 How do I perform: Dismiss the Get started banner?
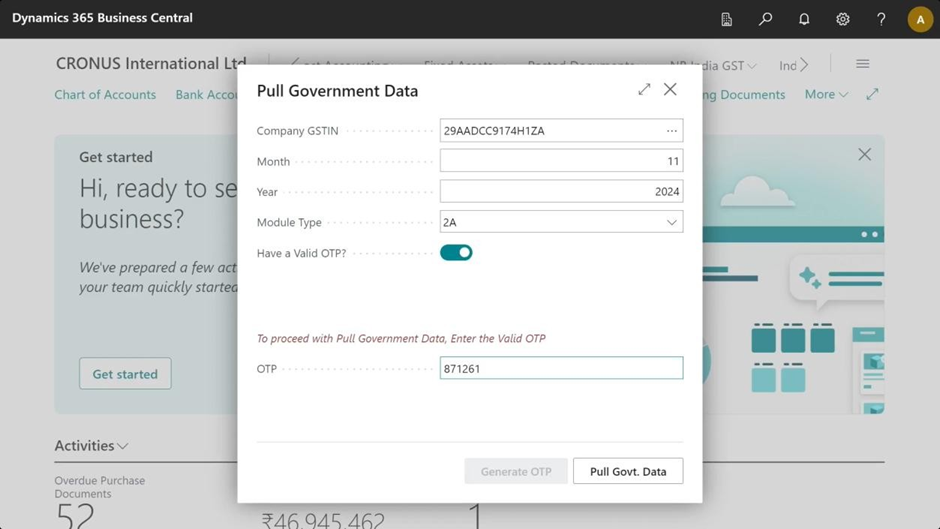click(864, 155)
